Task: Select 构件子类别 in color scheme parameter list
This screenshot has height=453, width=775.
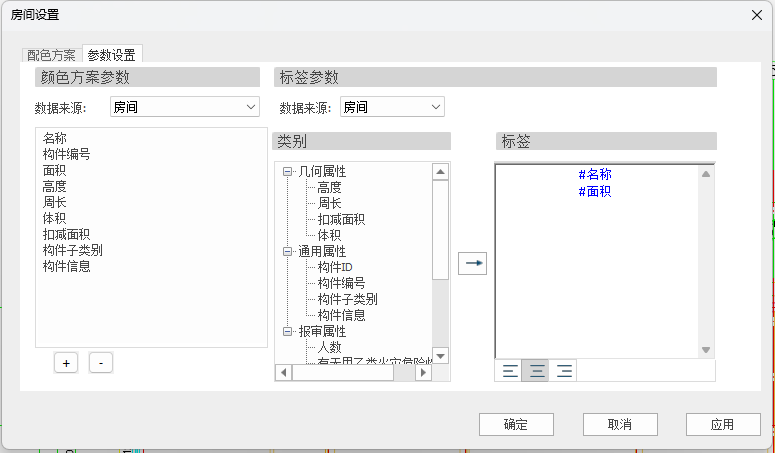Action: click(x=73, y=250)
